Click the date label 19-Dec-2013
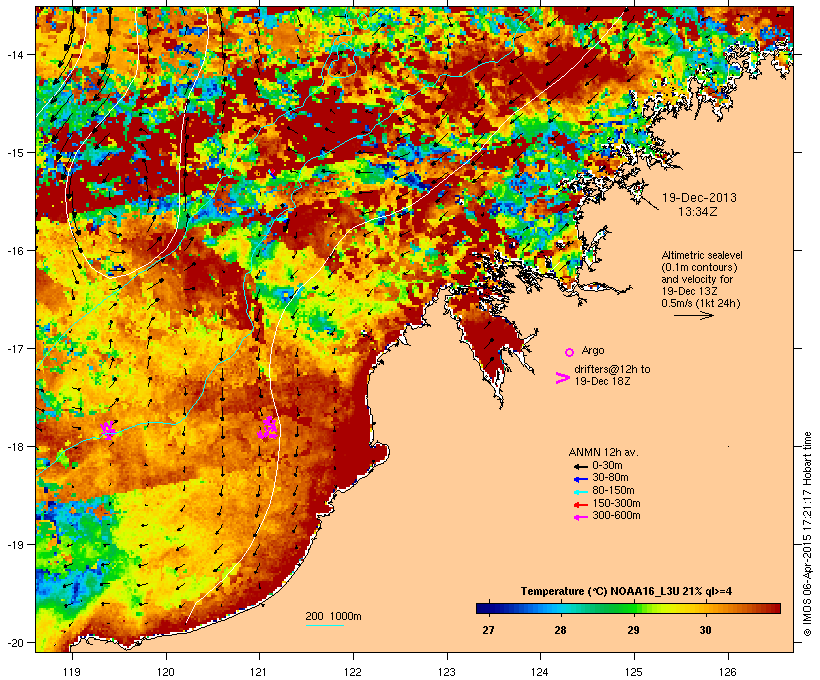820x680 pixels. (x=699, y=198)
